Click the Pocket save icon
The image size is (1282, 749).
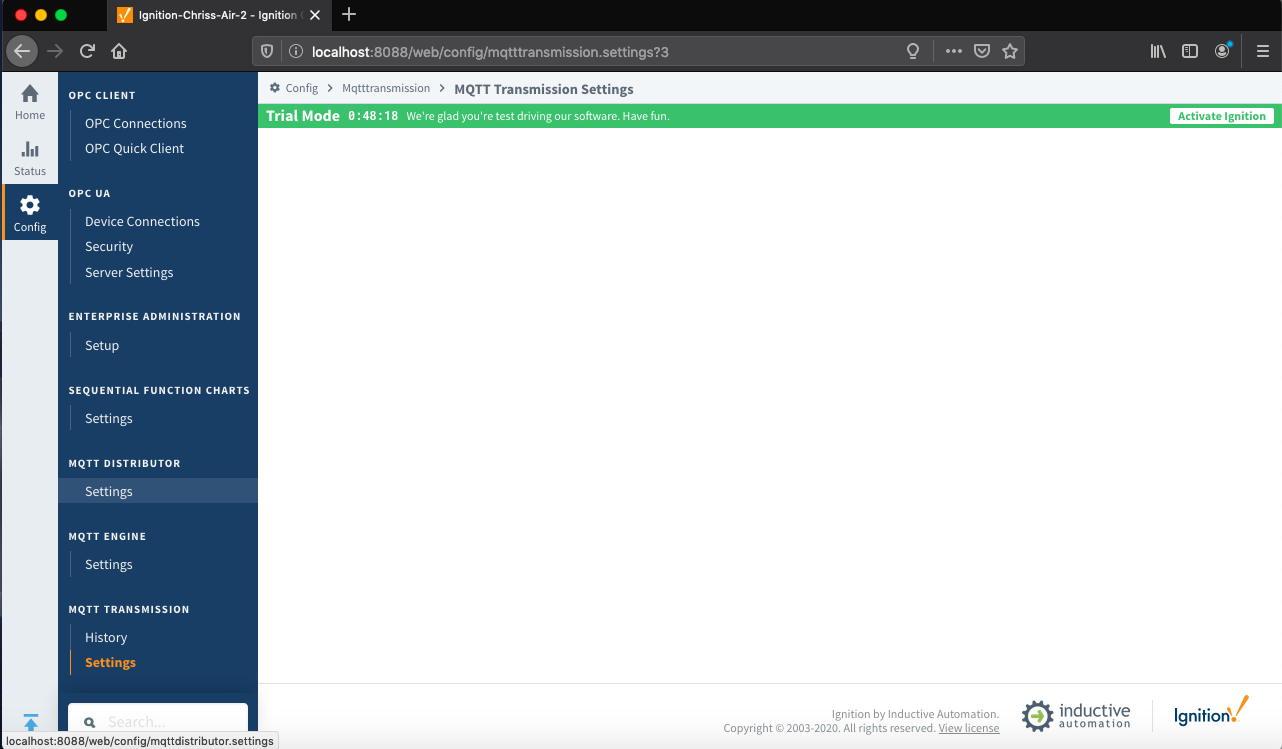click(x=982, y=51)
